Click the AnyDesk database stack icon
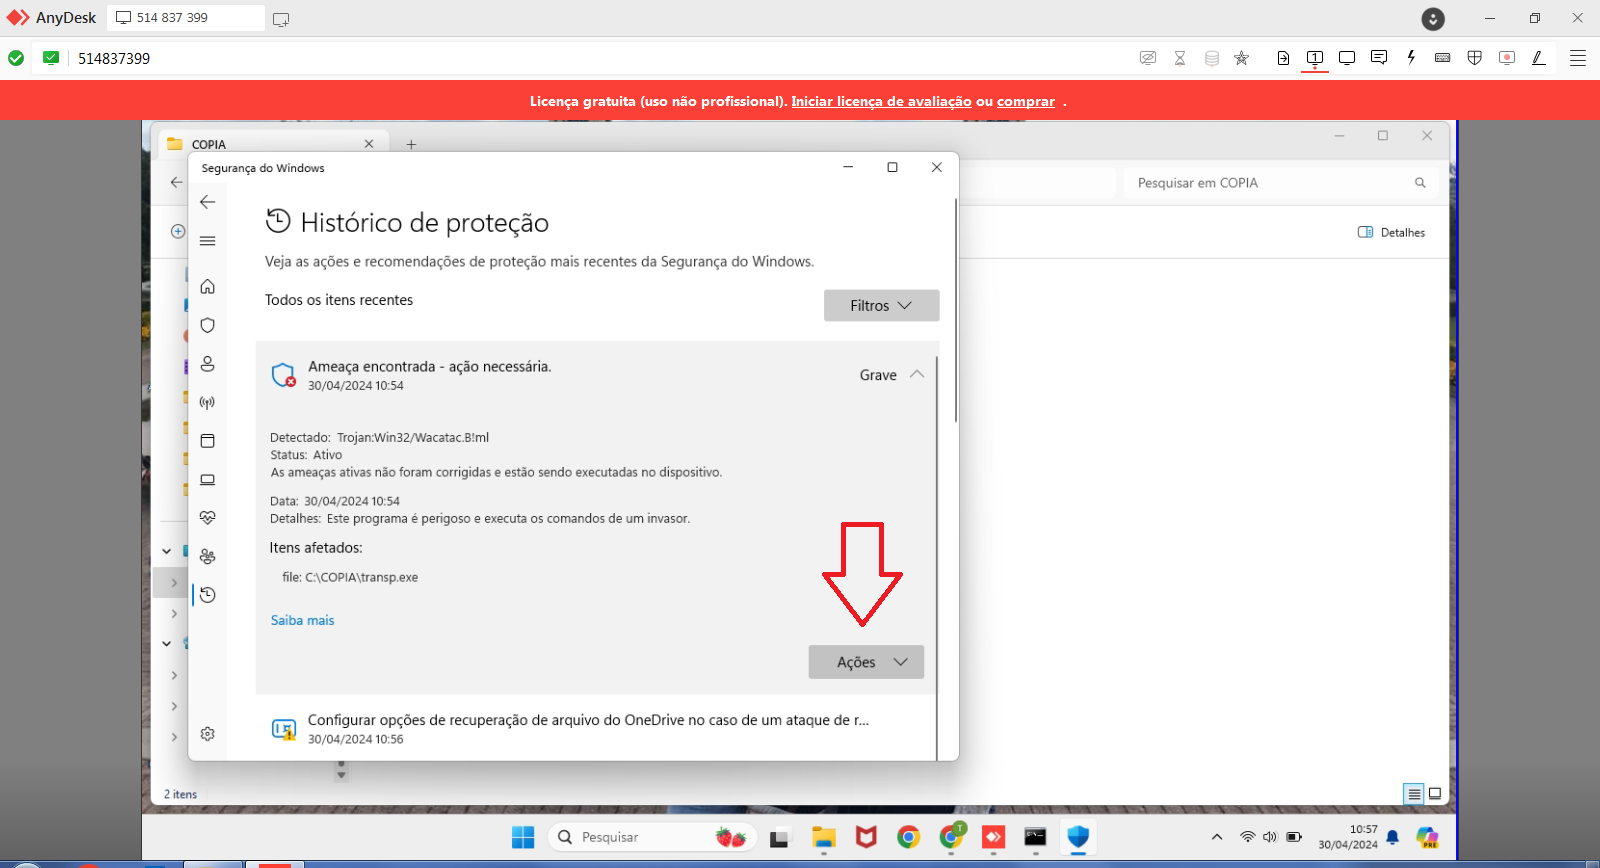This screenshot has height=868, width=1600. (x=1212, y=58)
